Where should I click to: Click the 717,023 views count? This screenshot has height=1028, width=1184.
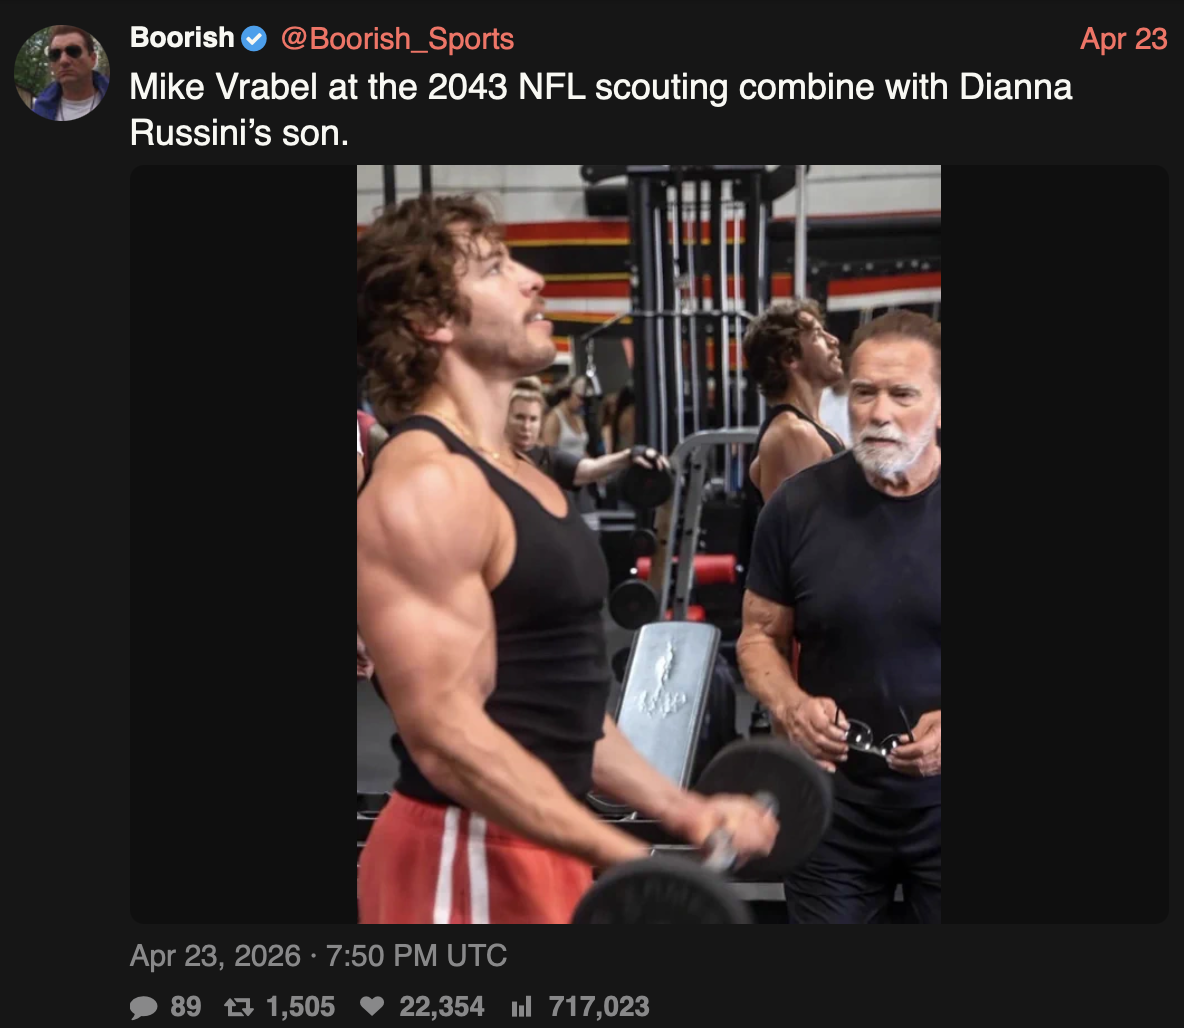click(599, 1007)
